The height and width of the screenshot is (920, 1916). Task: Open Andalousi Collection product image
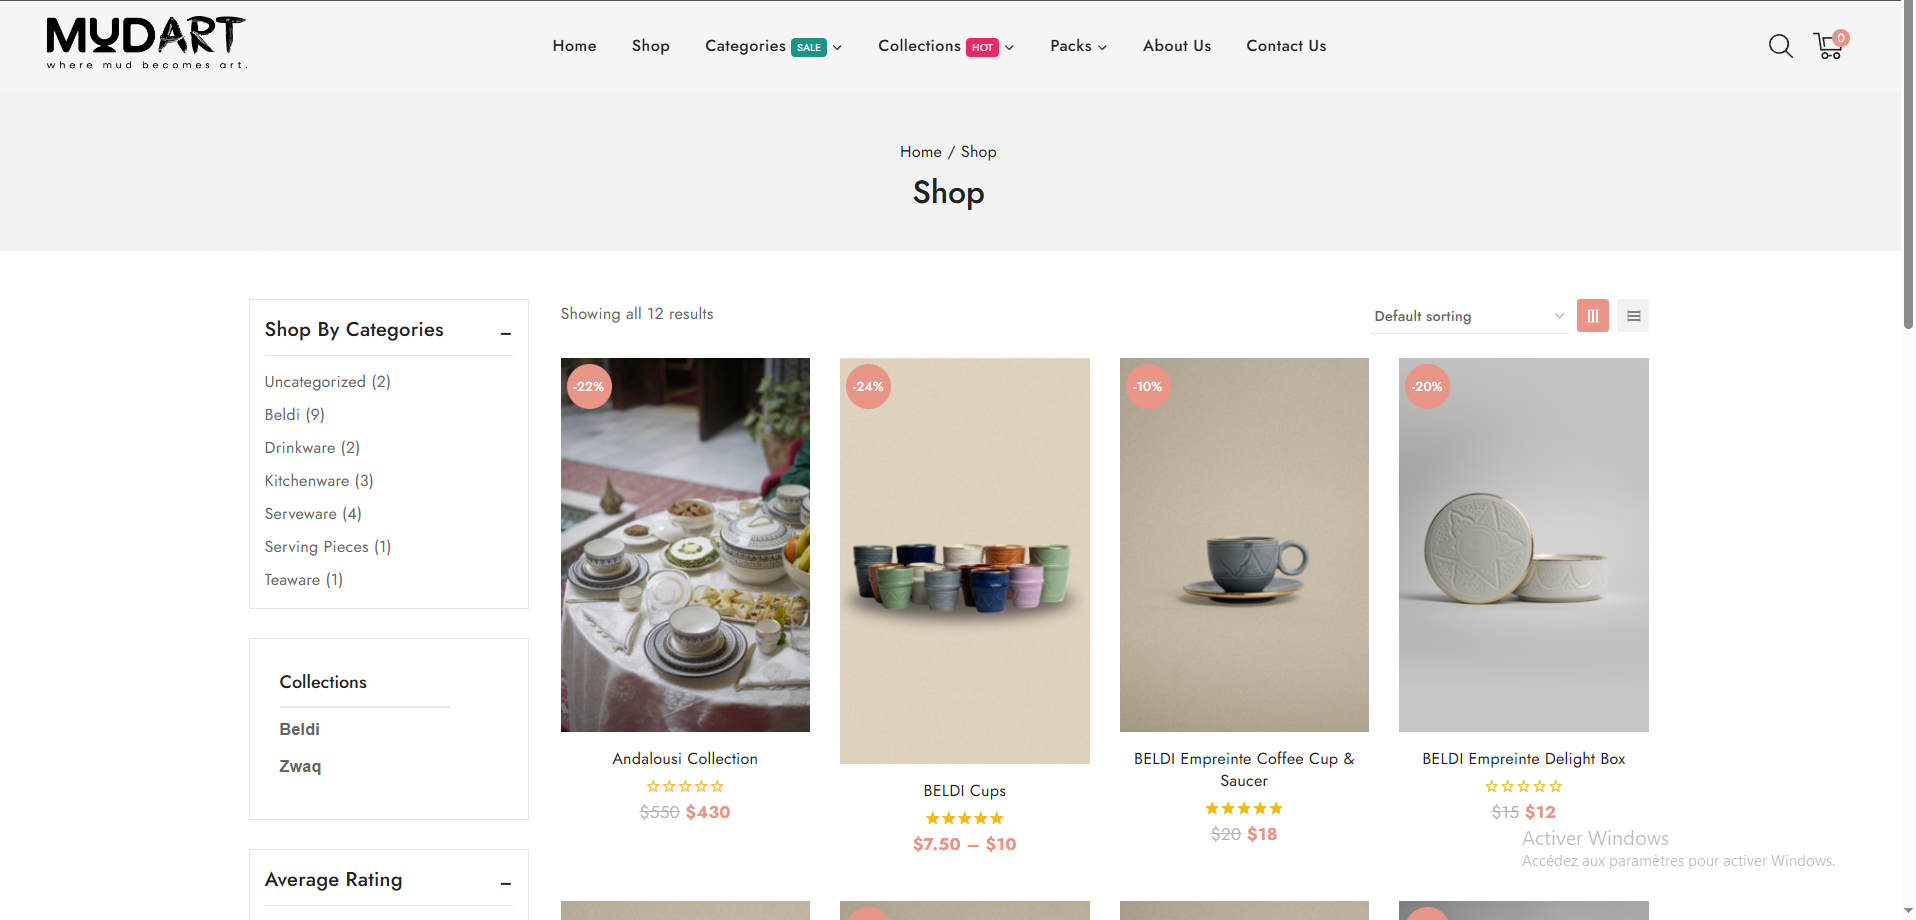(x=685, y=545)
